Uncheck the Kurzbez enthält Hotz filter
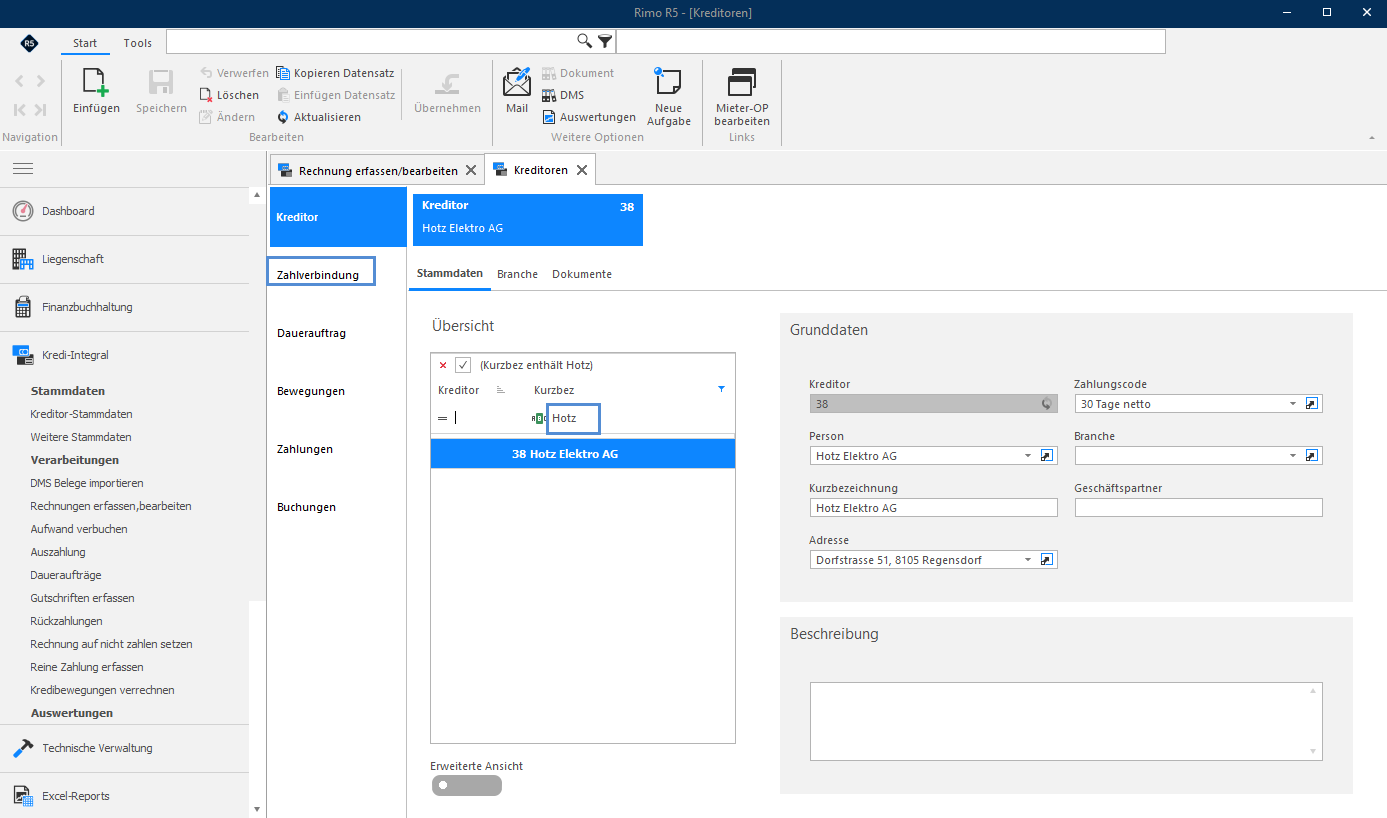 point(463,365)
